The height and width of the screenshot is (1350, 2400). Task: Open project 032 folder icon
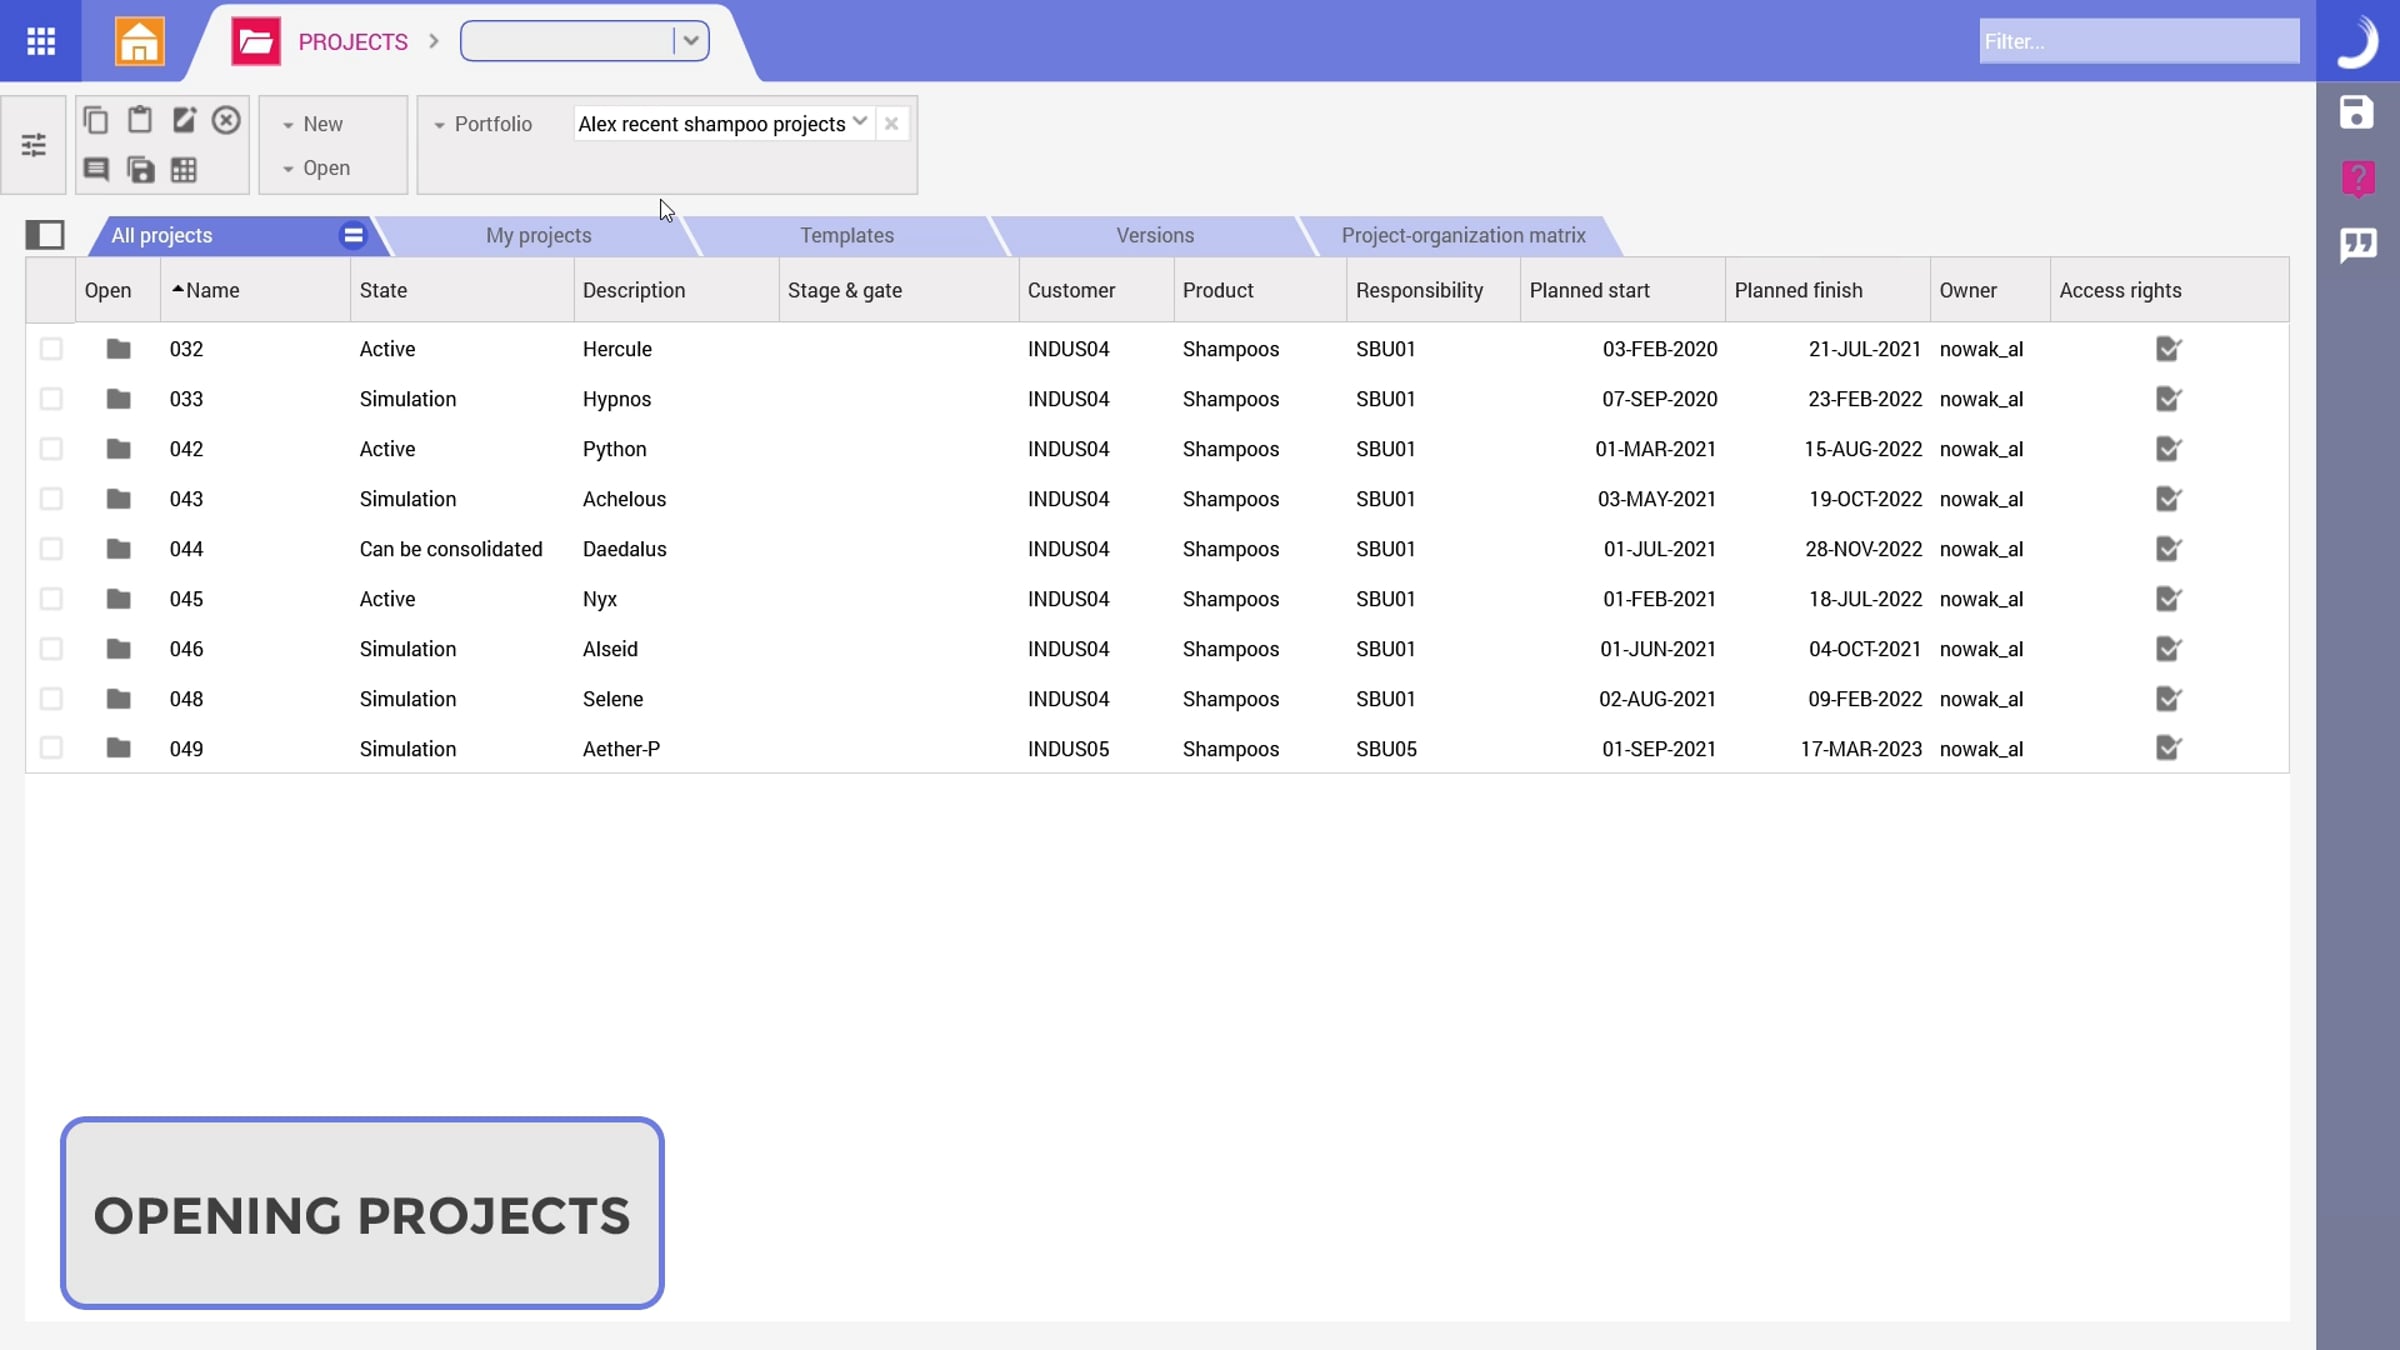click(119, 349)
